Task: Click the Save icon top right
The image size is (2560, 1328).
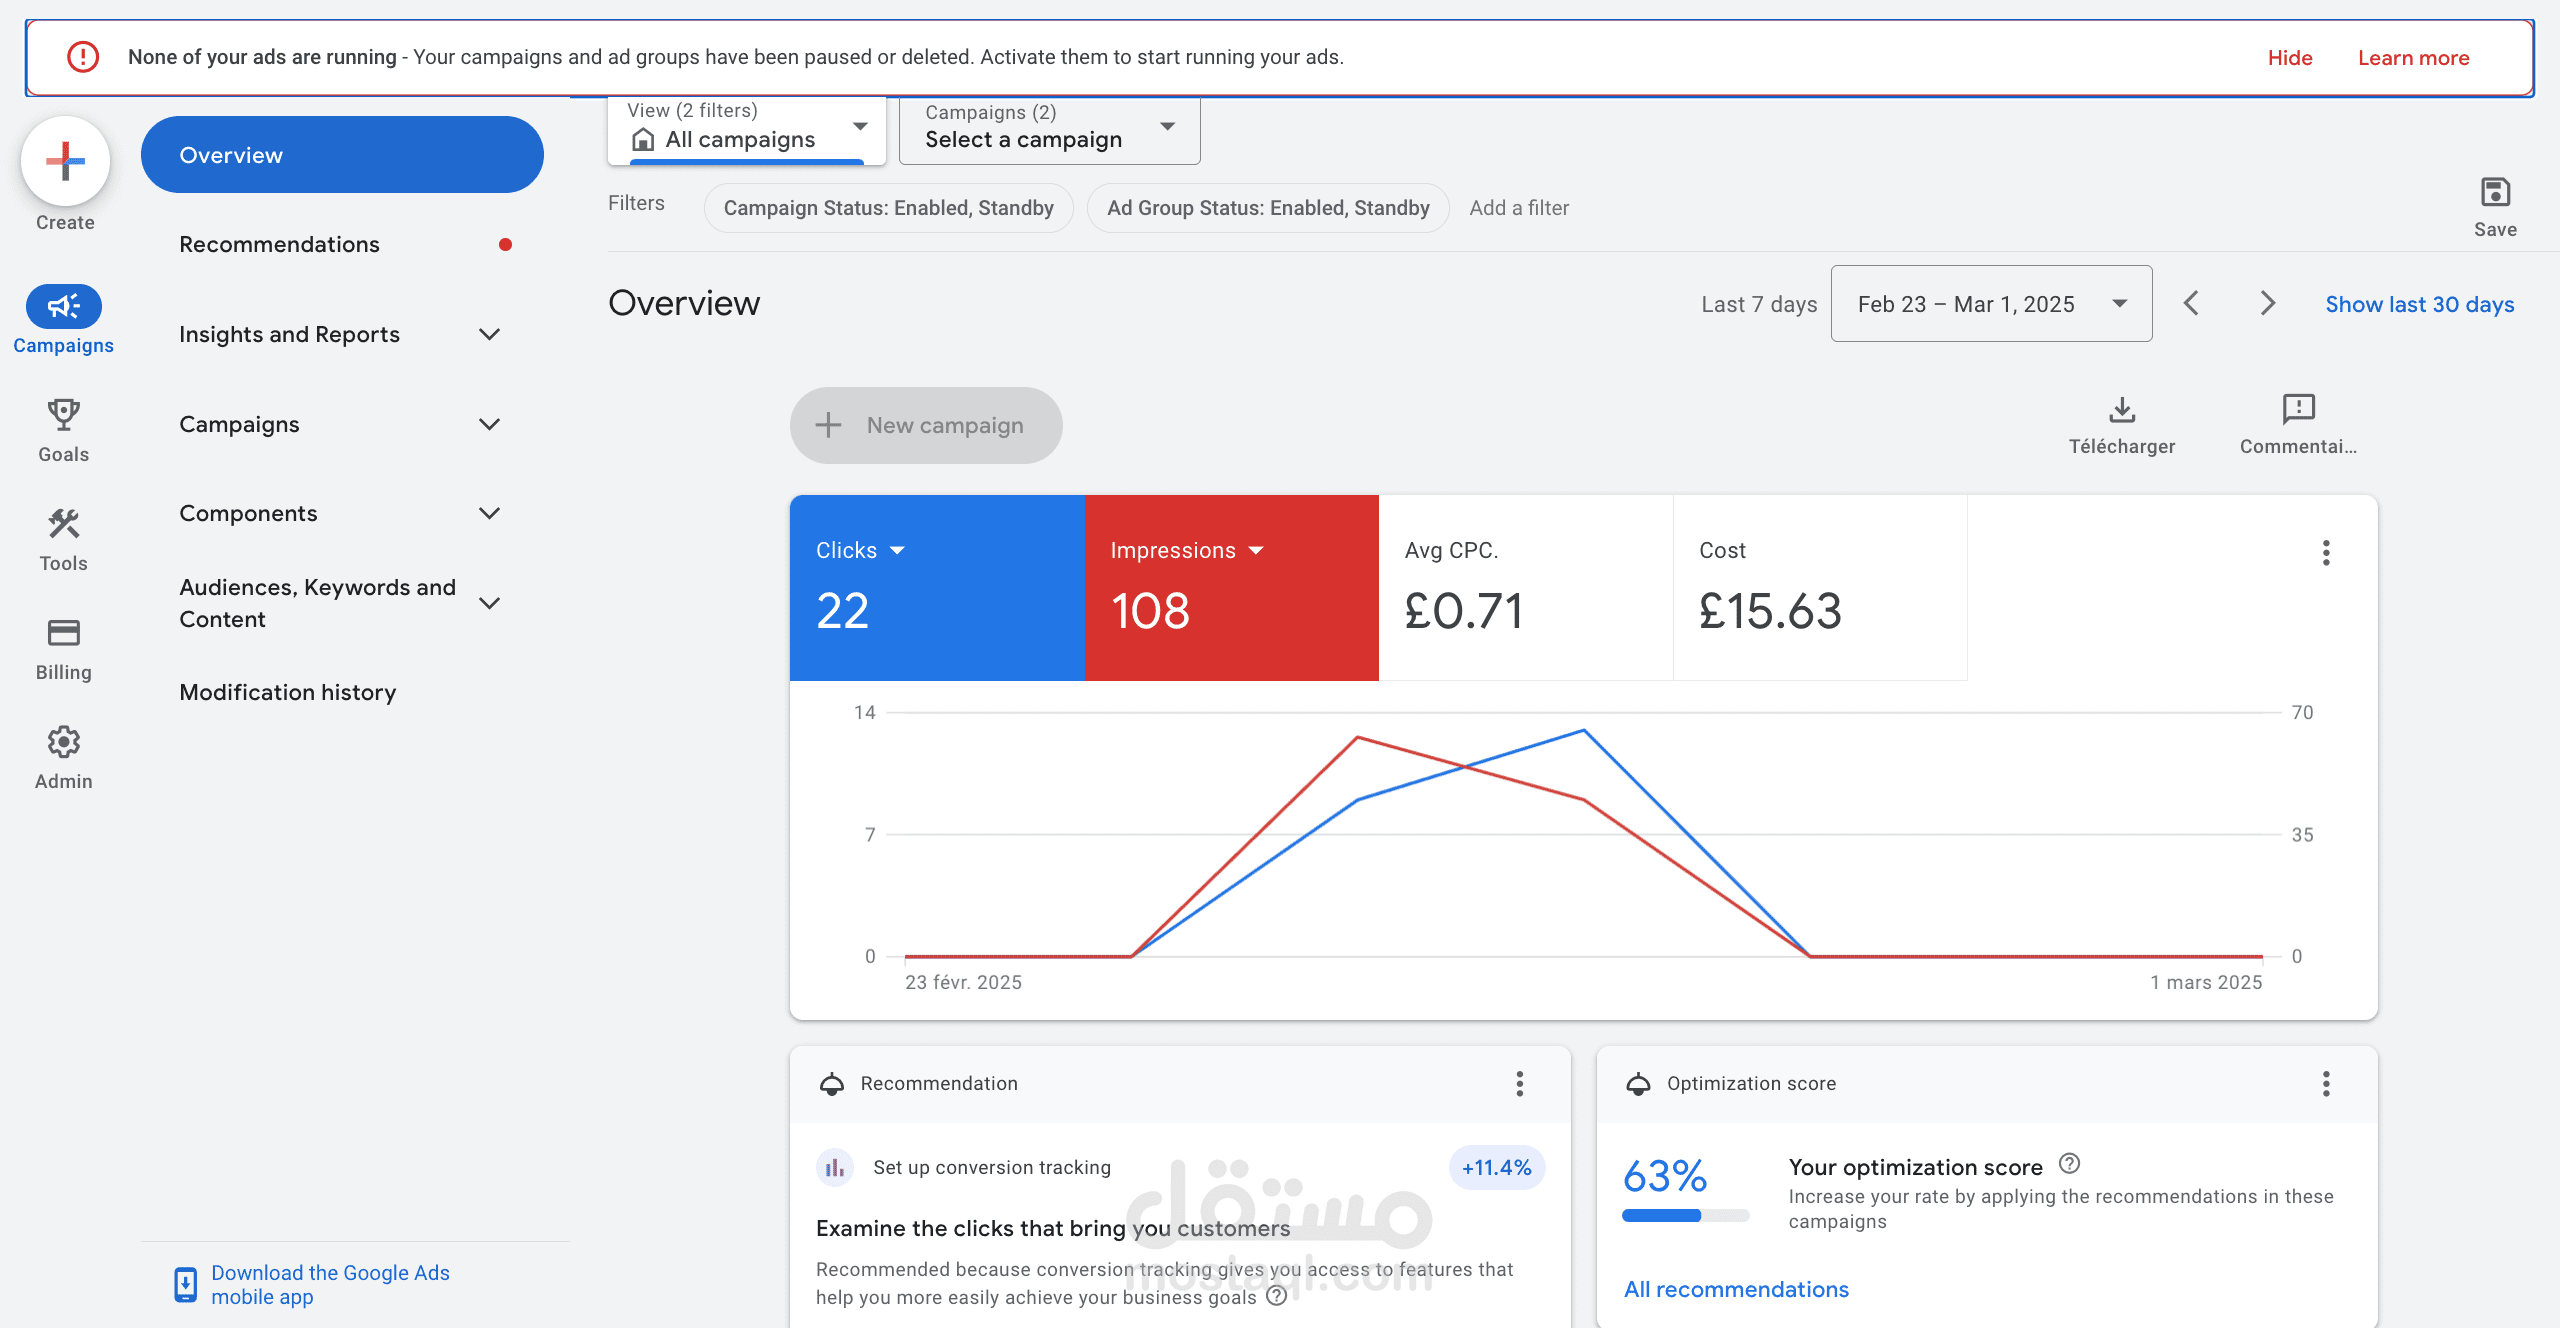Action: pyautogui.click(x=2494, y=191)
